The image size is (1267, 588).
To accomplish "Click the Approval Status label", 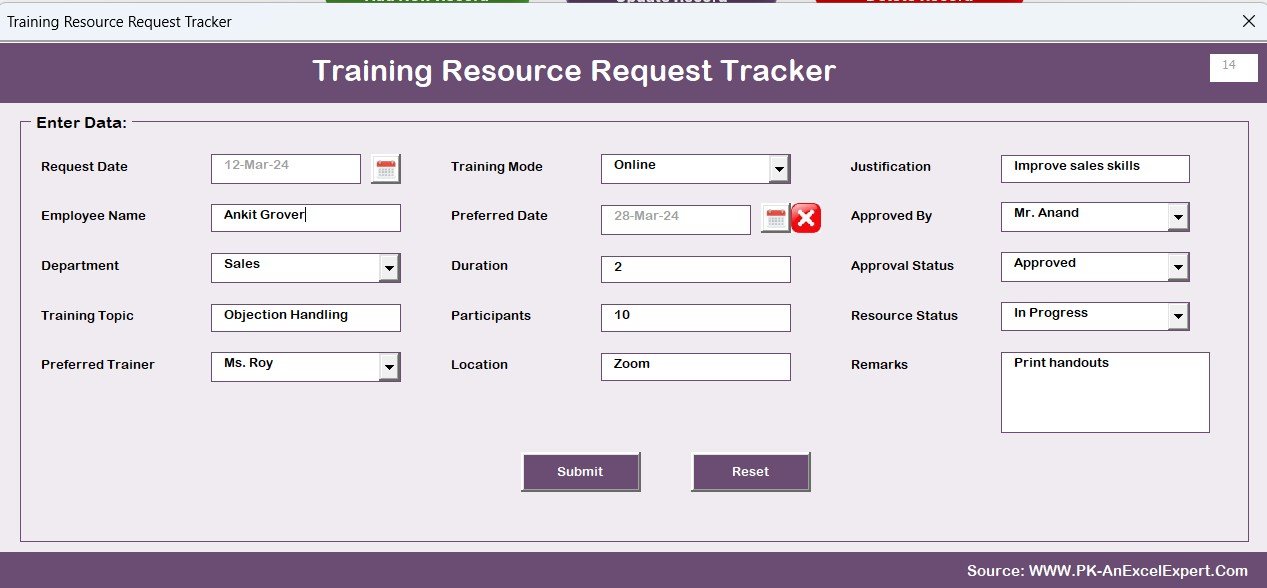I will click(x=902, y=266).
